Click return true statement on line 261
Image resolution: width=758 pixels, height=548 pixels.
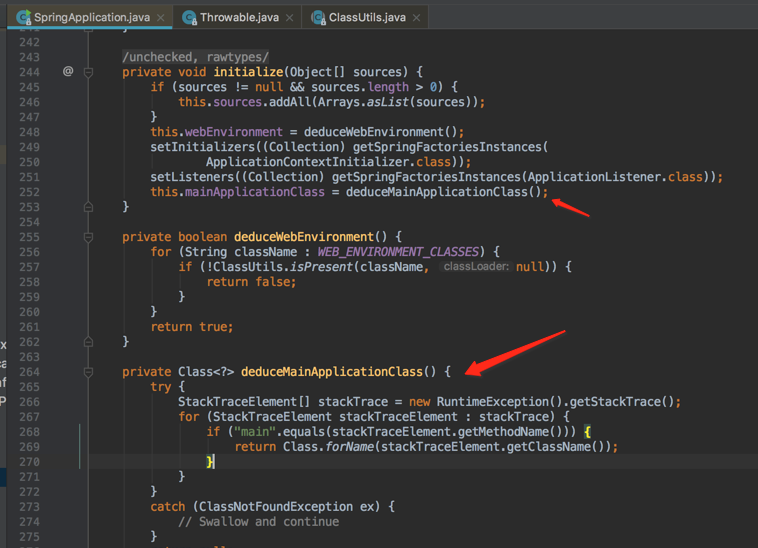[192, 327]
